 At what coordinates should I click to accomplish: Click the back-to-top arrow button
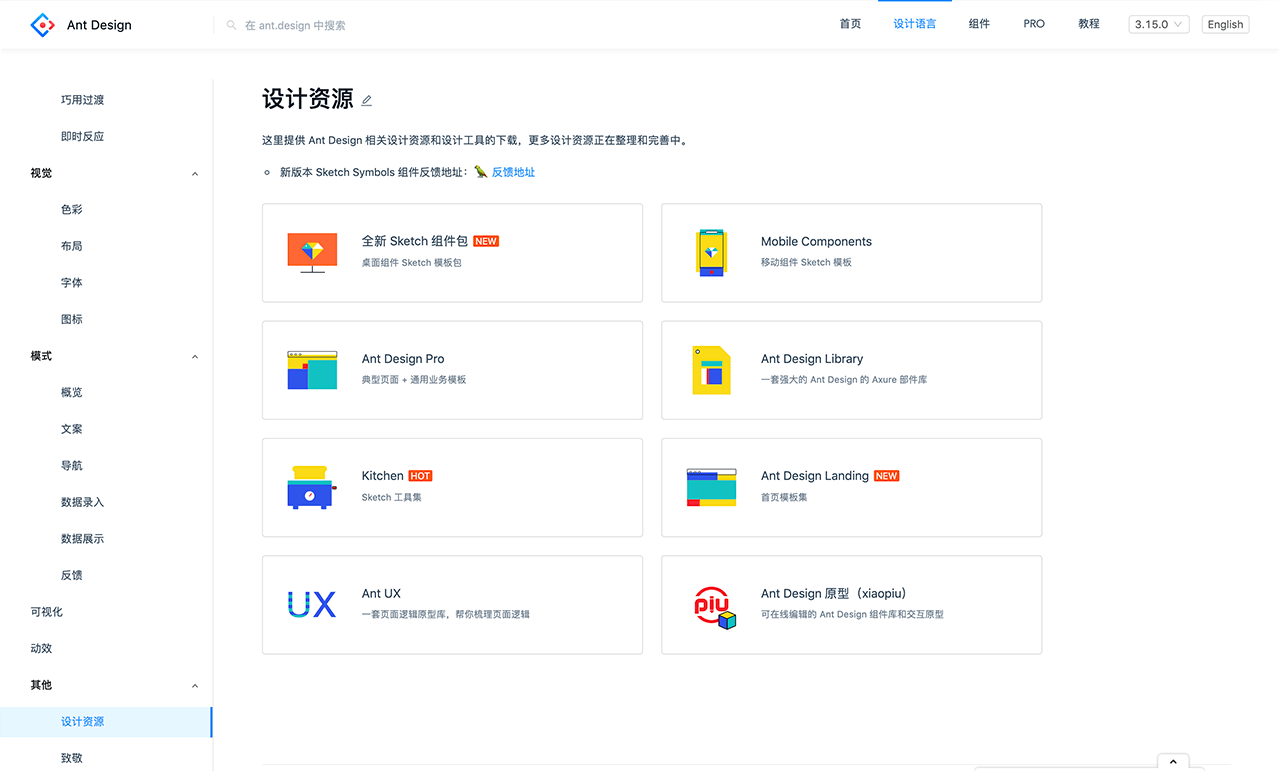pyautogui.click(x=1172, y=761)
